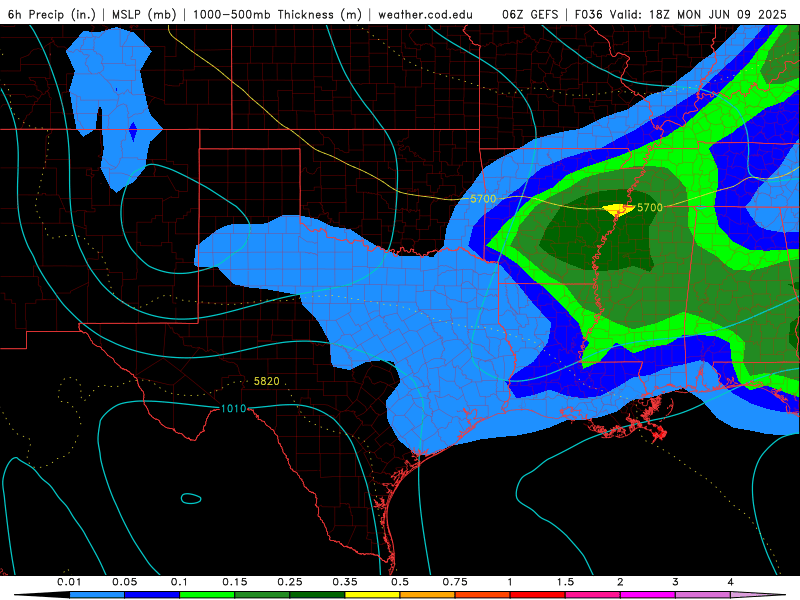Click the "5700" label beside the yellow precip maximum
800x600 pixels.
pyautogui.click(x=649, y=207)
